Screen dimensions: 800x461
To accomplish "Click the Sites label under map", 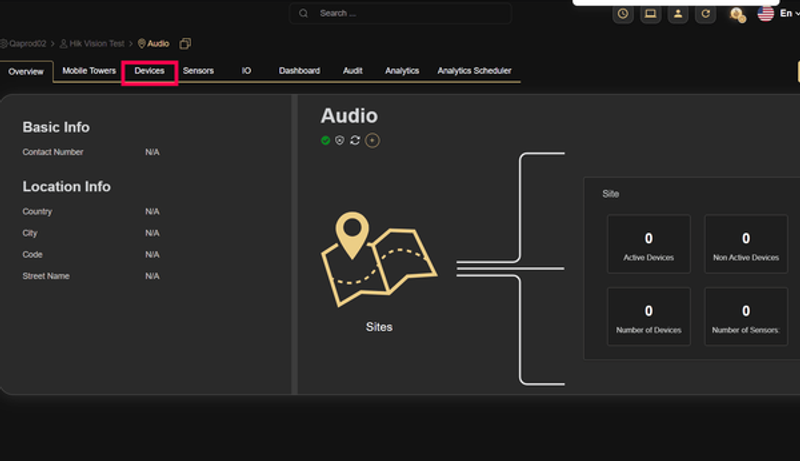I will (379, 327).
